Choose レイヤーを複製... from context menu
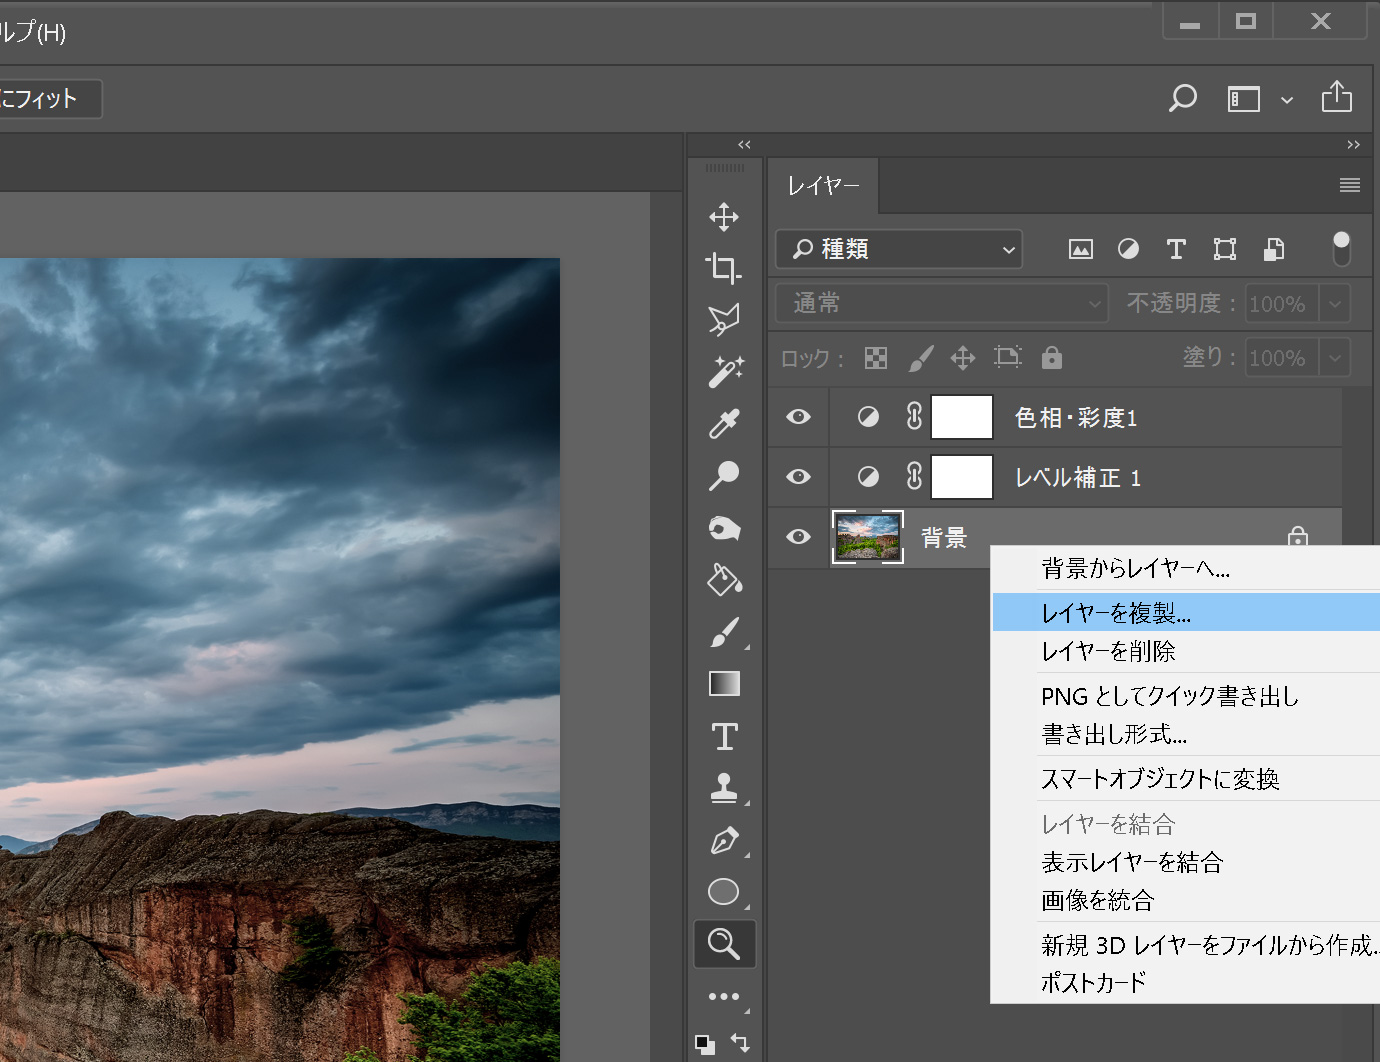Image resolution: width=1380 pixels, height=1062 pixels. click(1116, 613)
